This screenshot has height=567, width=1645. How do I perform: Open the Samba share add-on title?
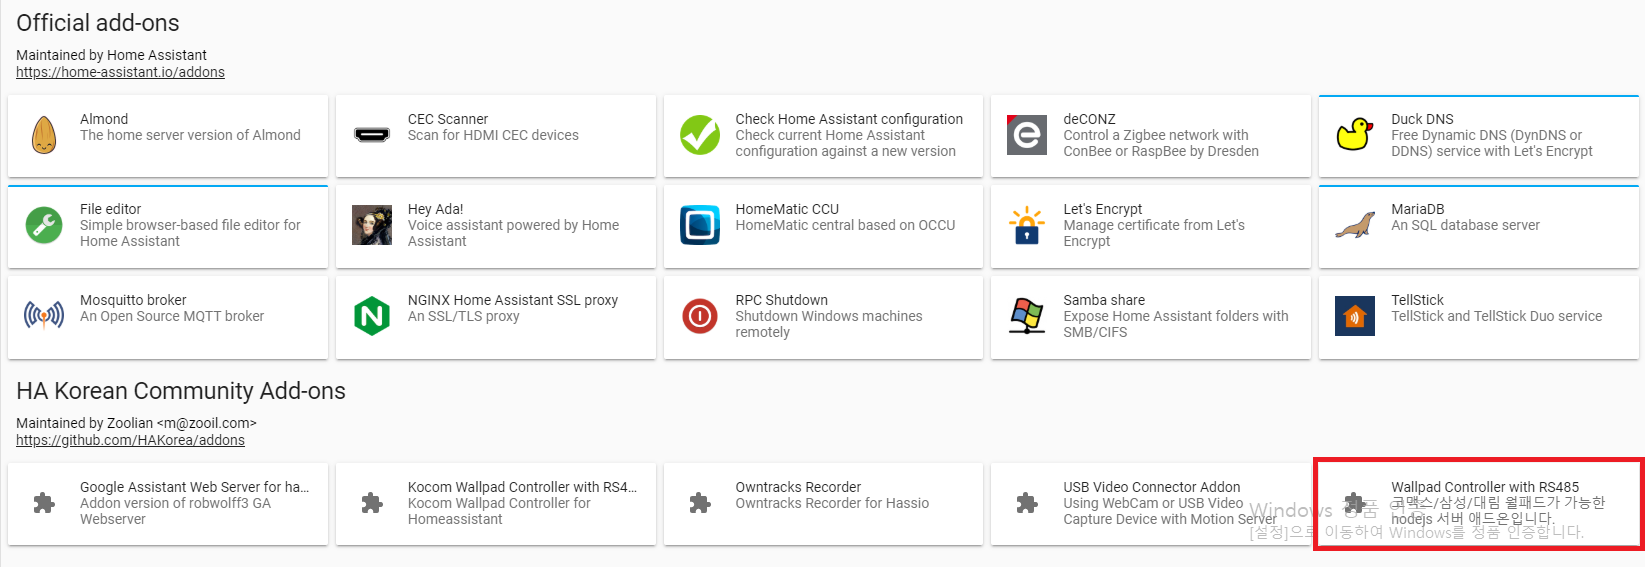pos(1104,300)
